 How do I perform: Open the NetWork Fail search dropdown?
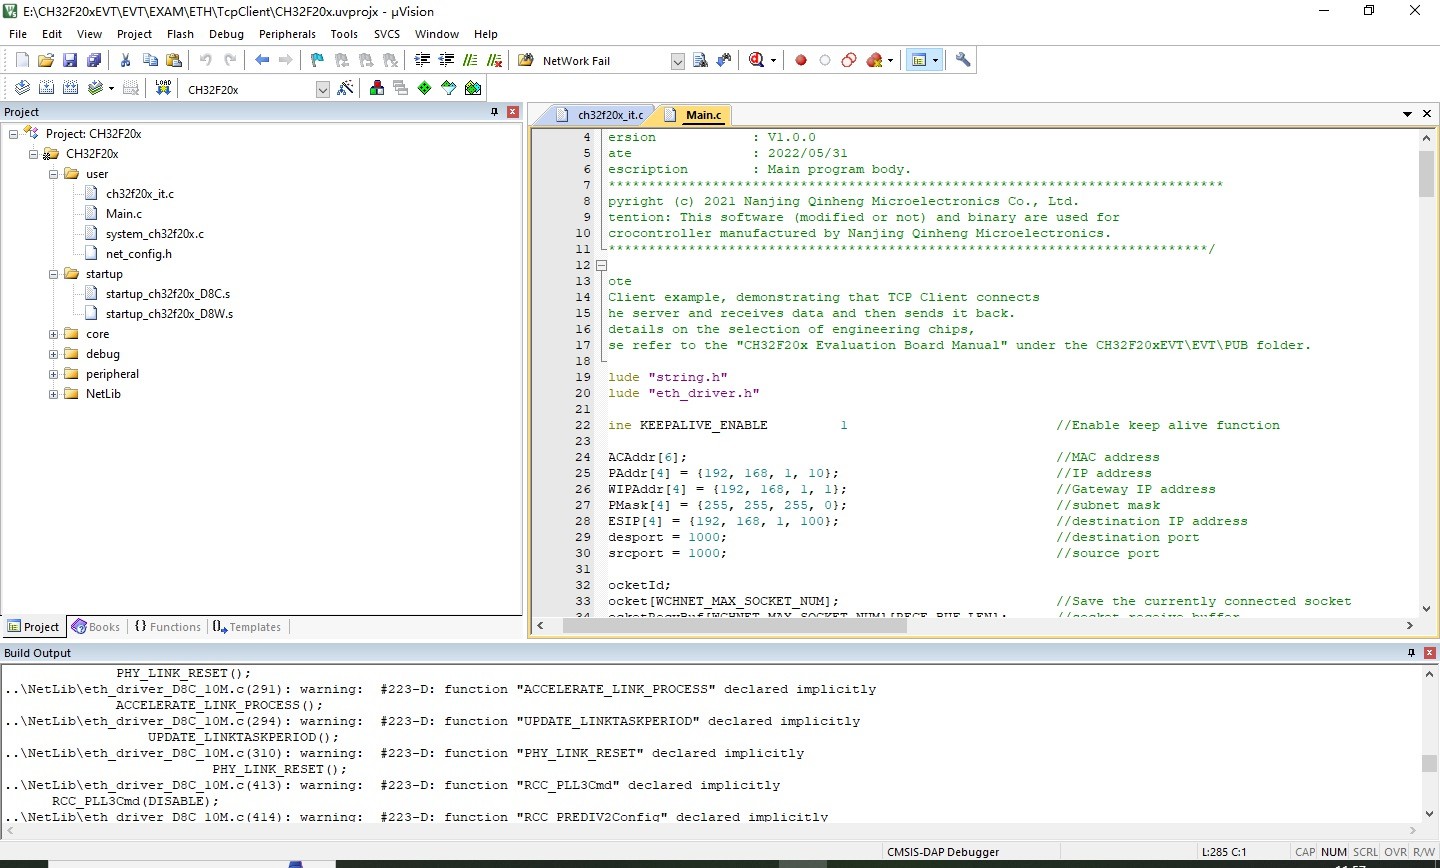677,61
